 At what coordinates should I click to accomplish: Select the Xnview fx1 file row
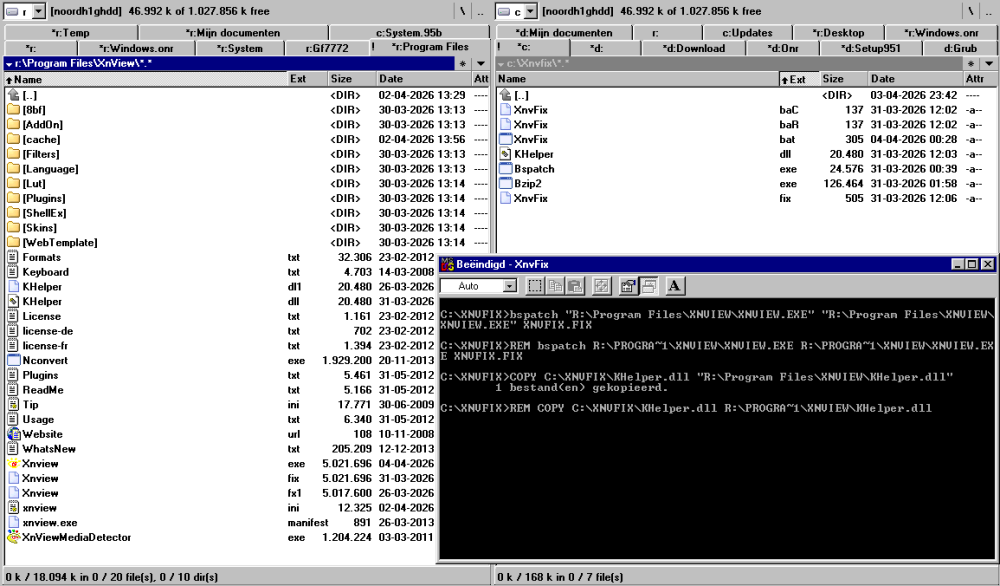[x=220, y=493]
